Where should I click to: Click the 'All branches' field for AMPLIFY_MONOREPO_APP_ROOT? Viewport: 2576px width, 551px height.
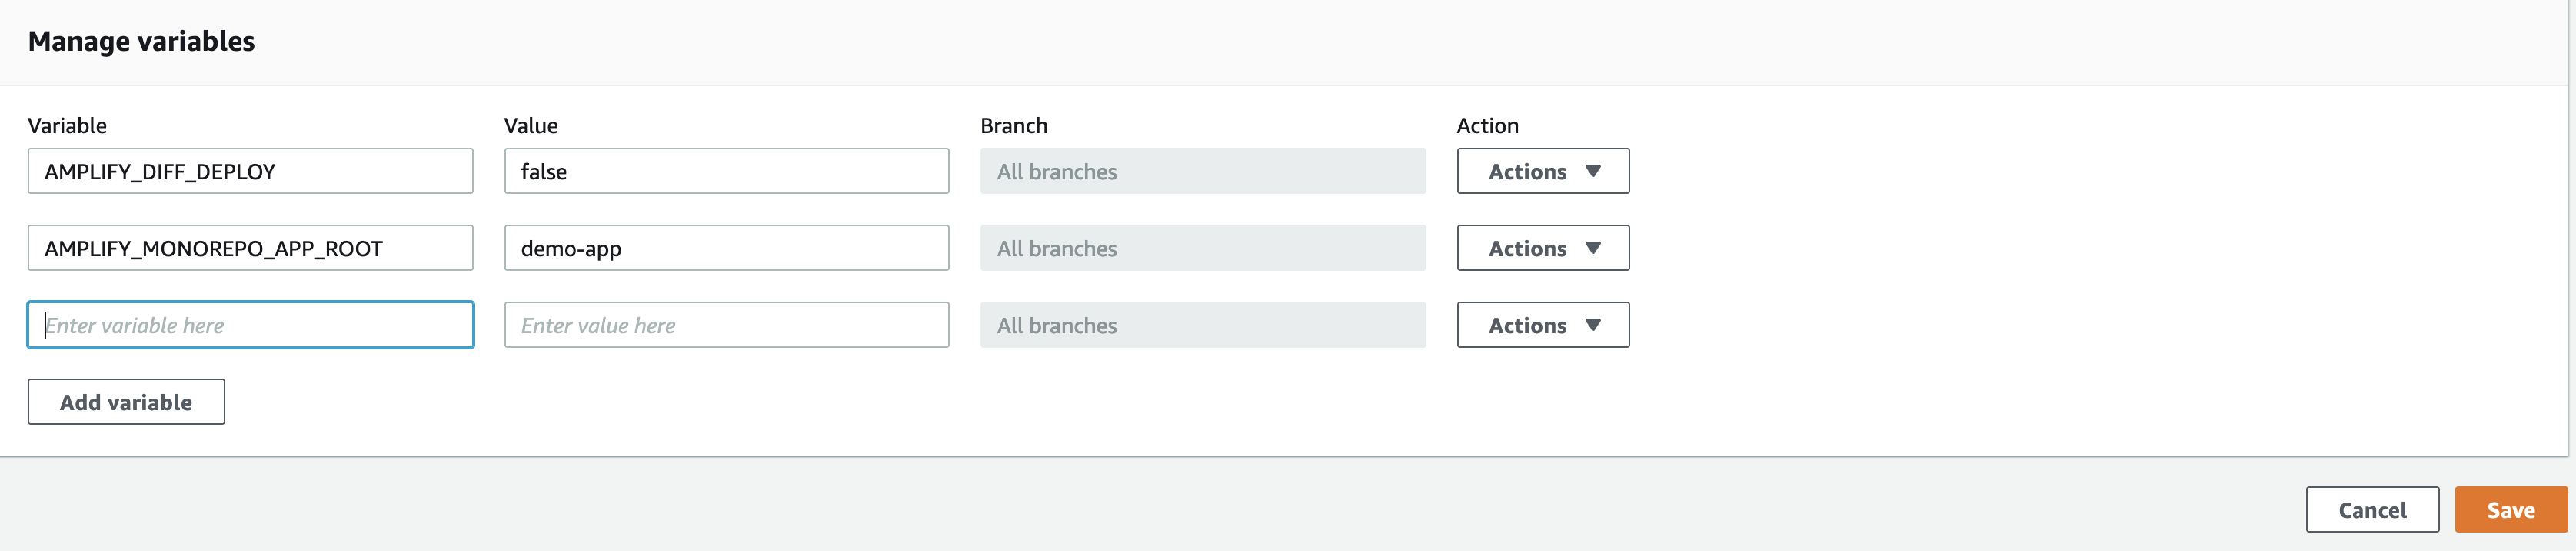point(1202,248)
